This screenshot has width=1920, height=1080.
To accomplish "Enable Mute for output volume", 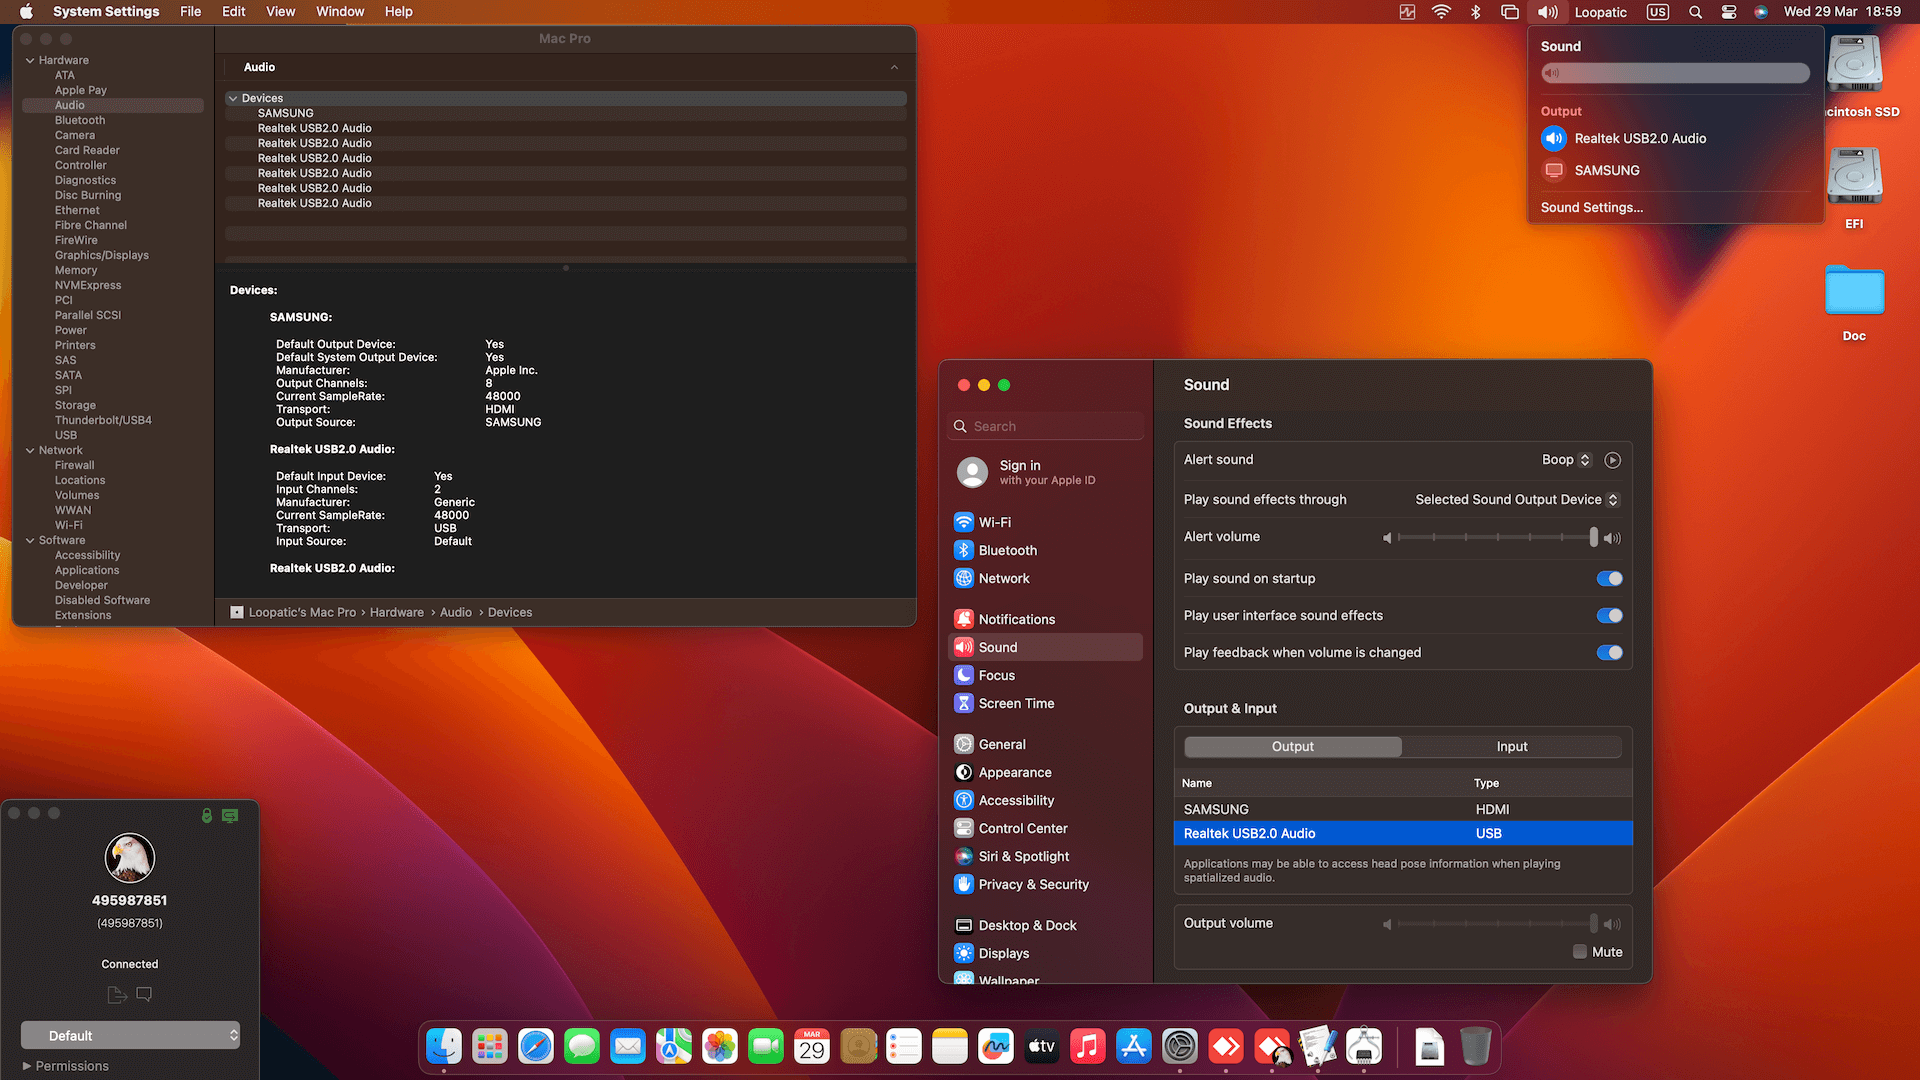I will (x=1578, y=952).
